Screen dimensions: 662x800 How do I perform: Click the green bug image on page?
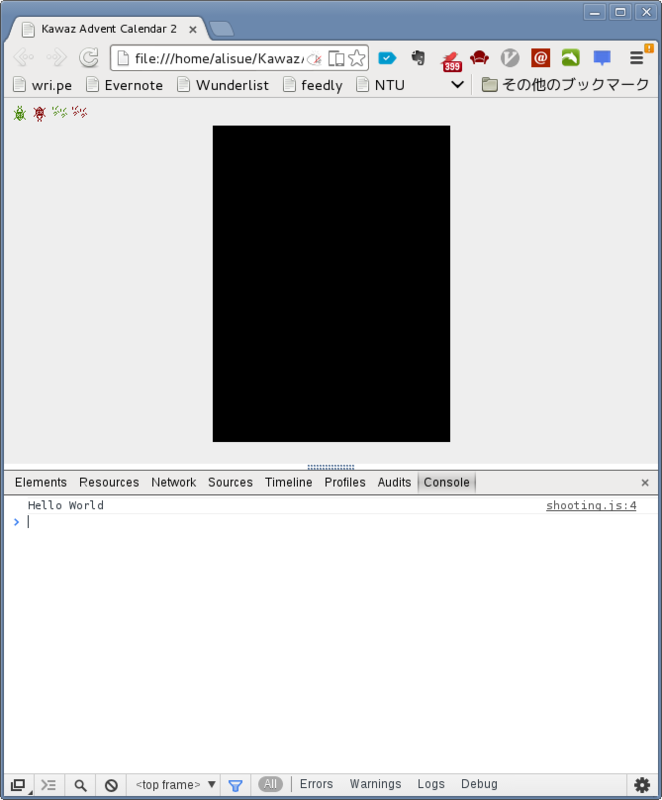(x=20, y=113)
